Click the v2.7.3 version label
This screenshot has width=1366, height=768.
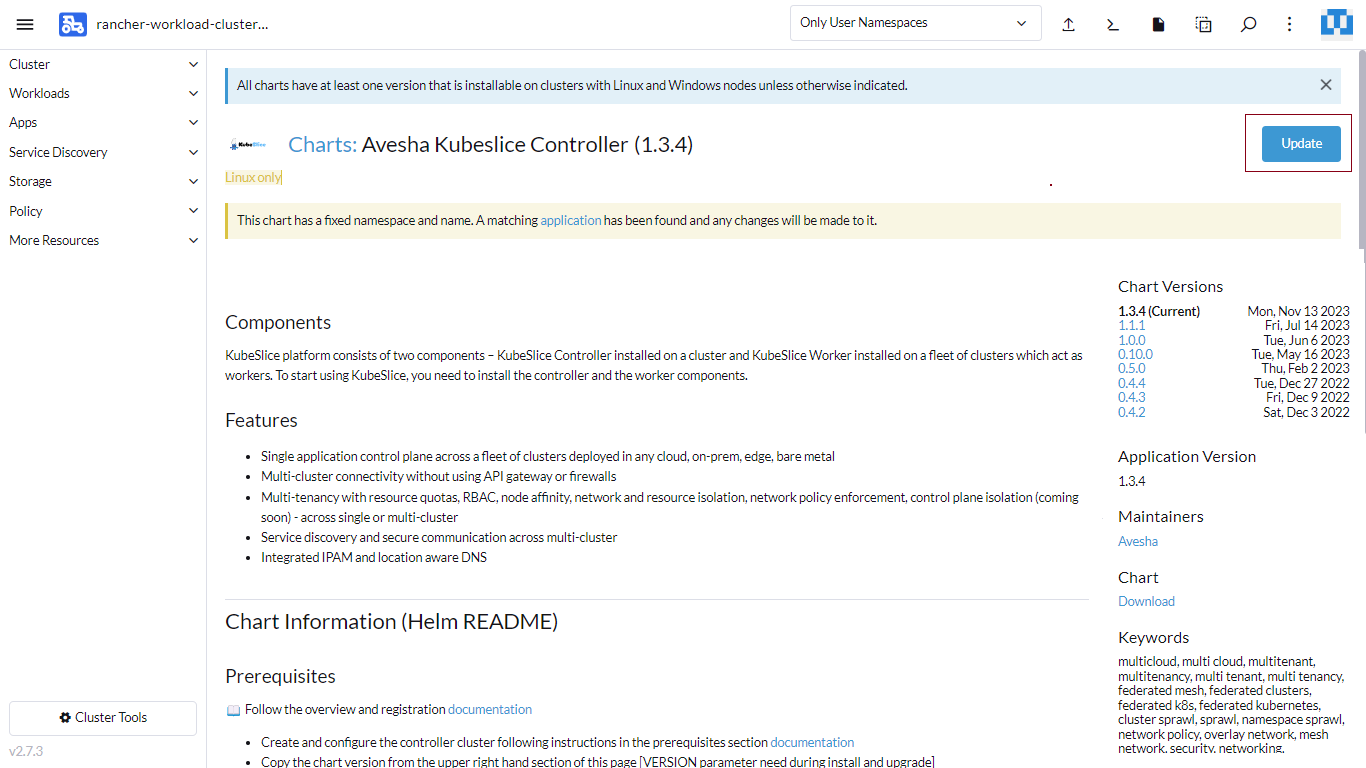(26, 751)
